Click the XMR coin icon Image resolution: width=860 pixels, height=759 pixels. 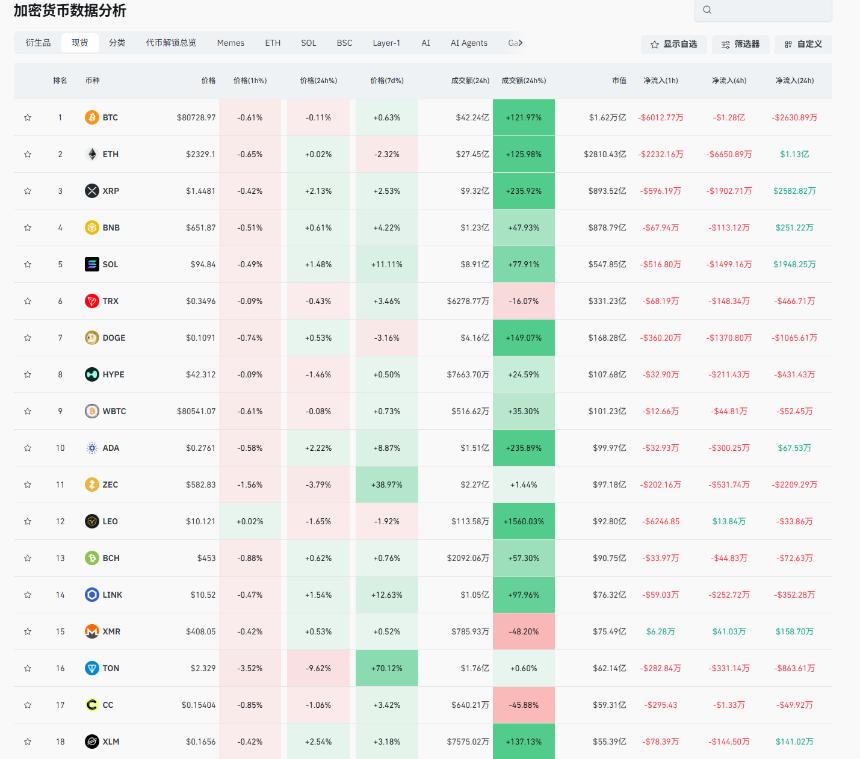[92, 631]
